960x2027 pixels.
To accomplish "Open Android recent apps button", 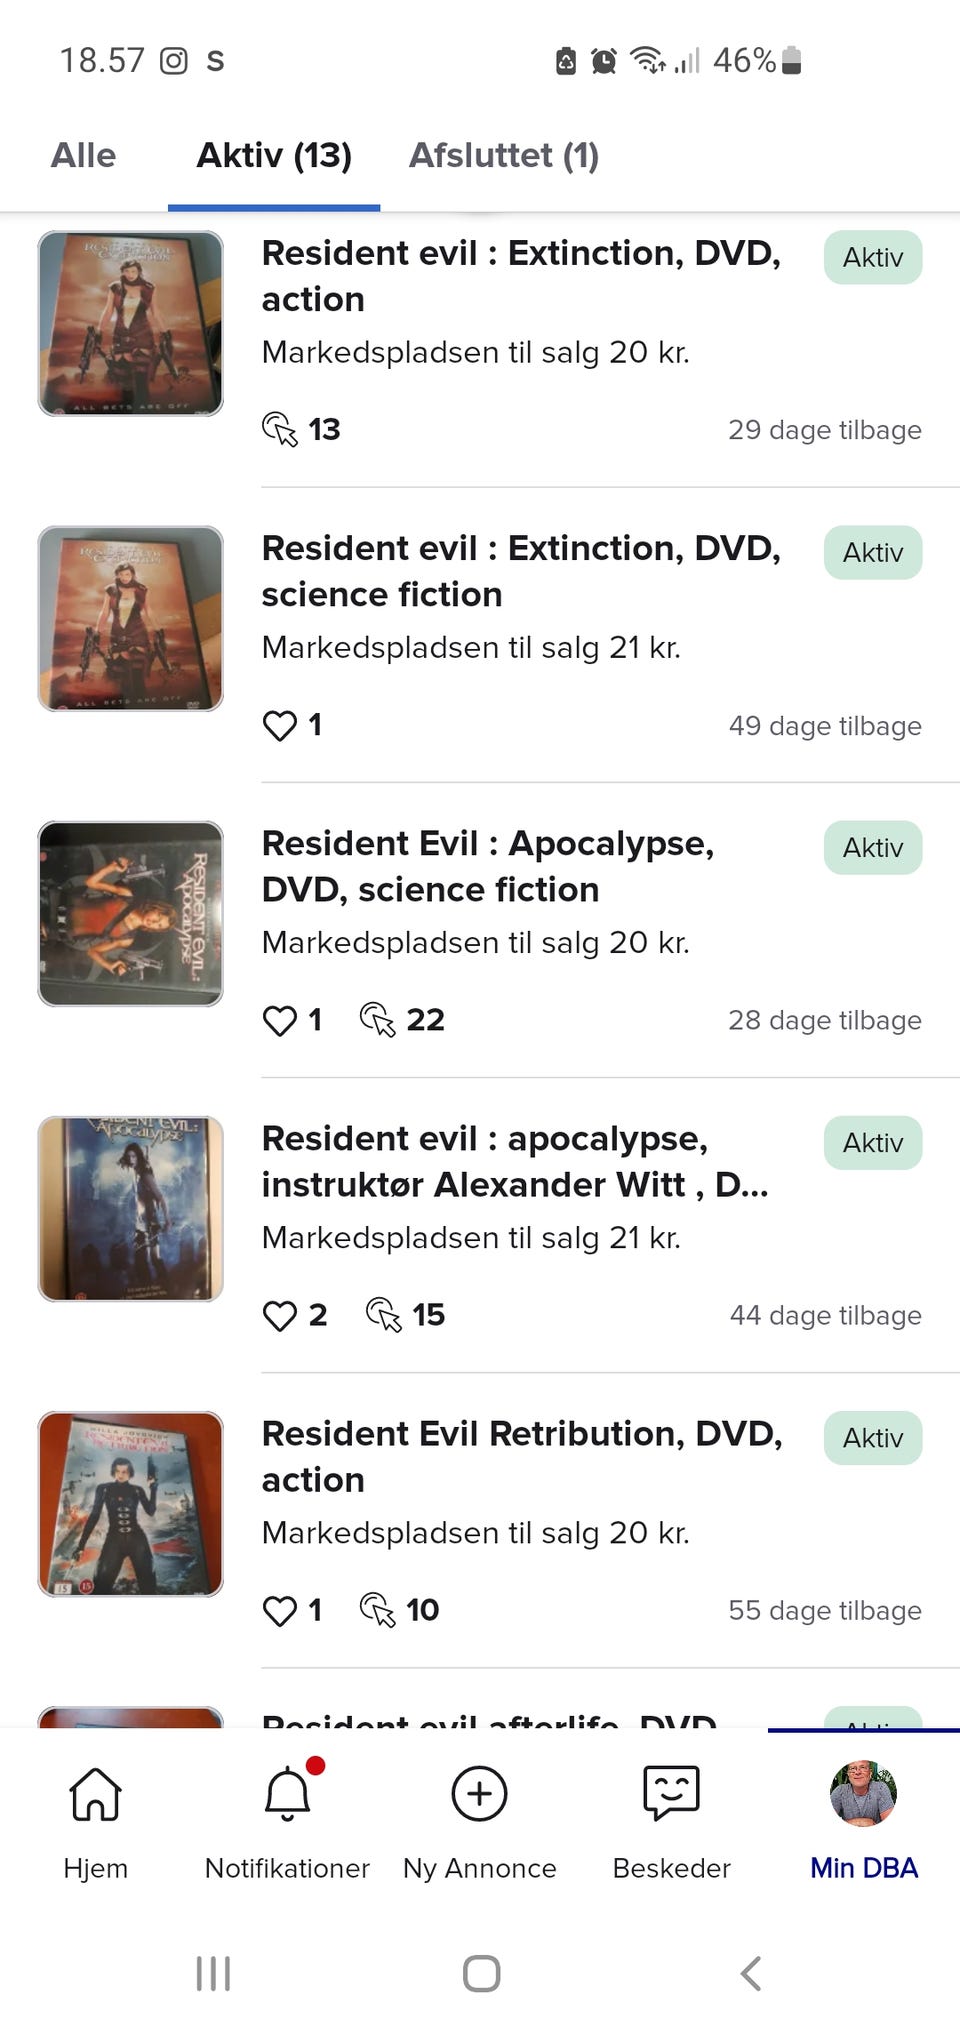I will [213, 1974].
